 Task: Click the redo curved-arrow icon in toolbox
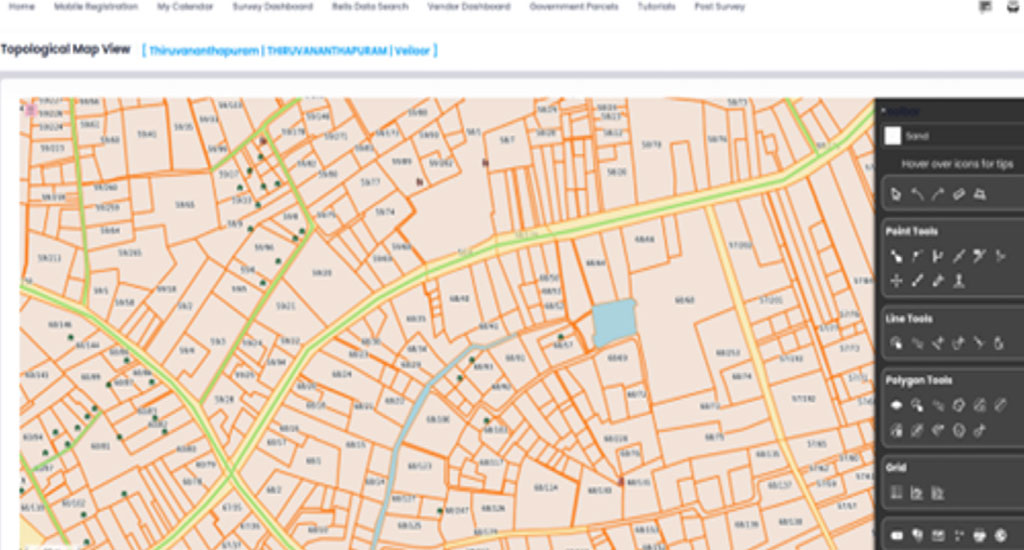pyautogui.click(x=938, y=194)
